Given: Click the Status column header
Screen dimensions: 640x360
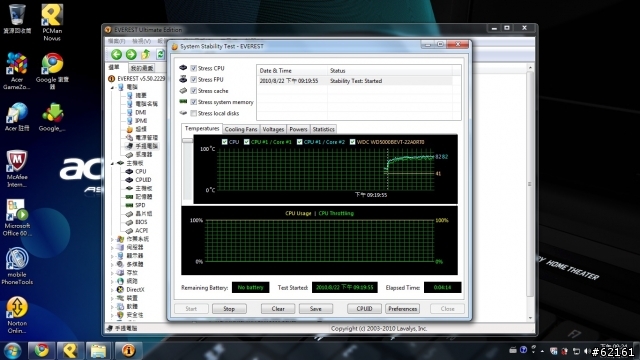Looking at the screenshot, I should tap(389, 71).
